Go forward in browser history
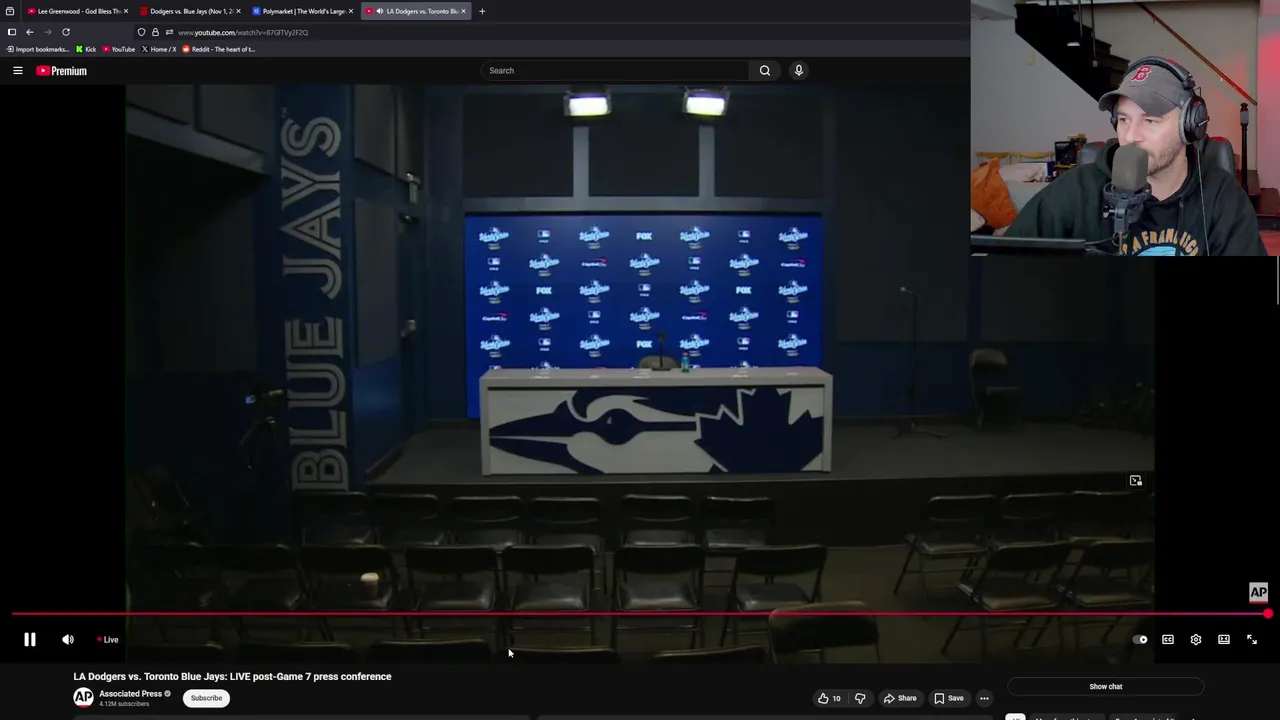The height and width of the screenshot is (720, 1280). coord(47,32)
